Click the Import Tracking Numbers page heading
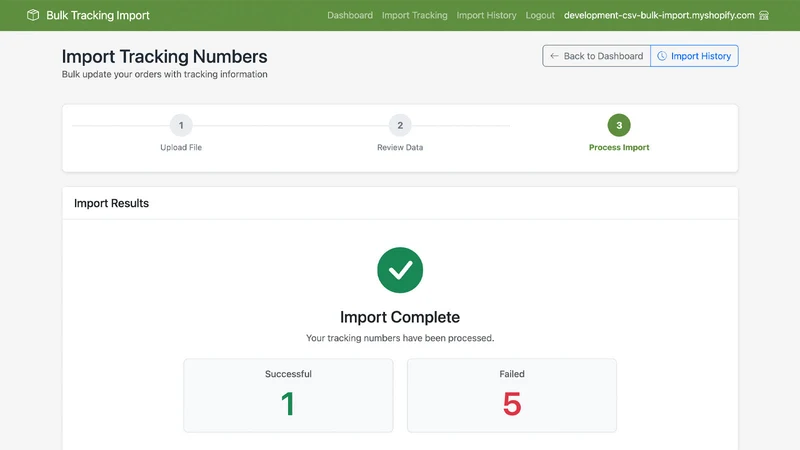 [x=164, y=56]
